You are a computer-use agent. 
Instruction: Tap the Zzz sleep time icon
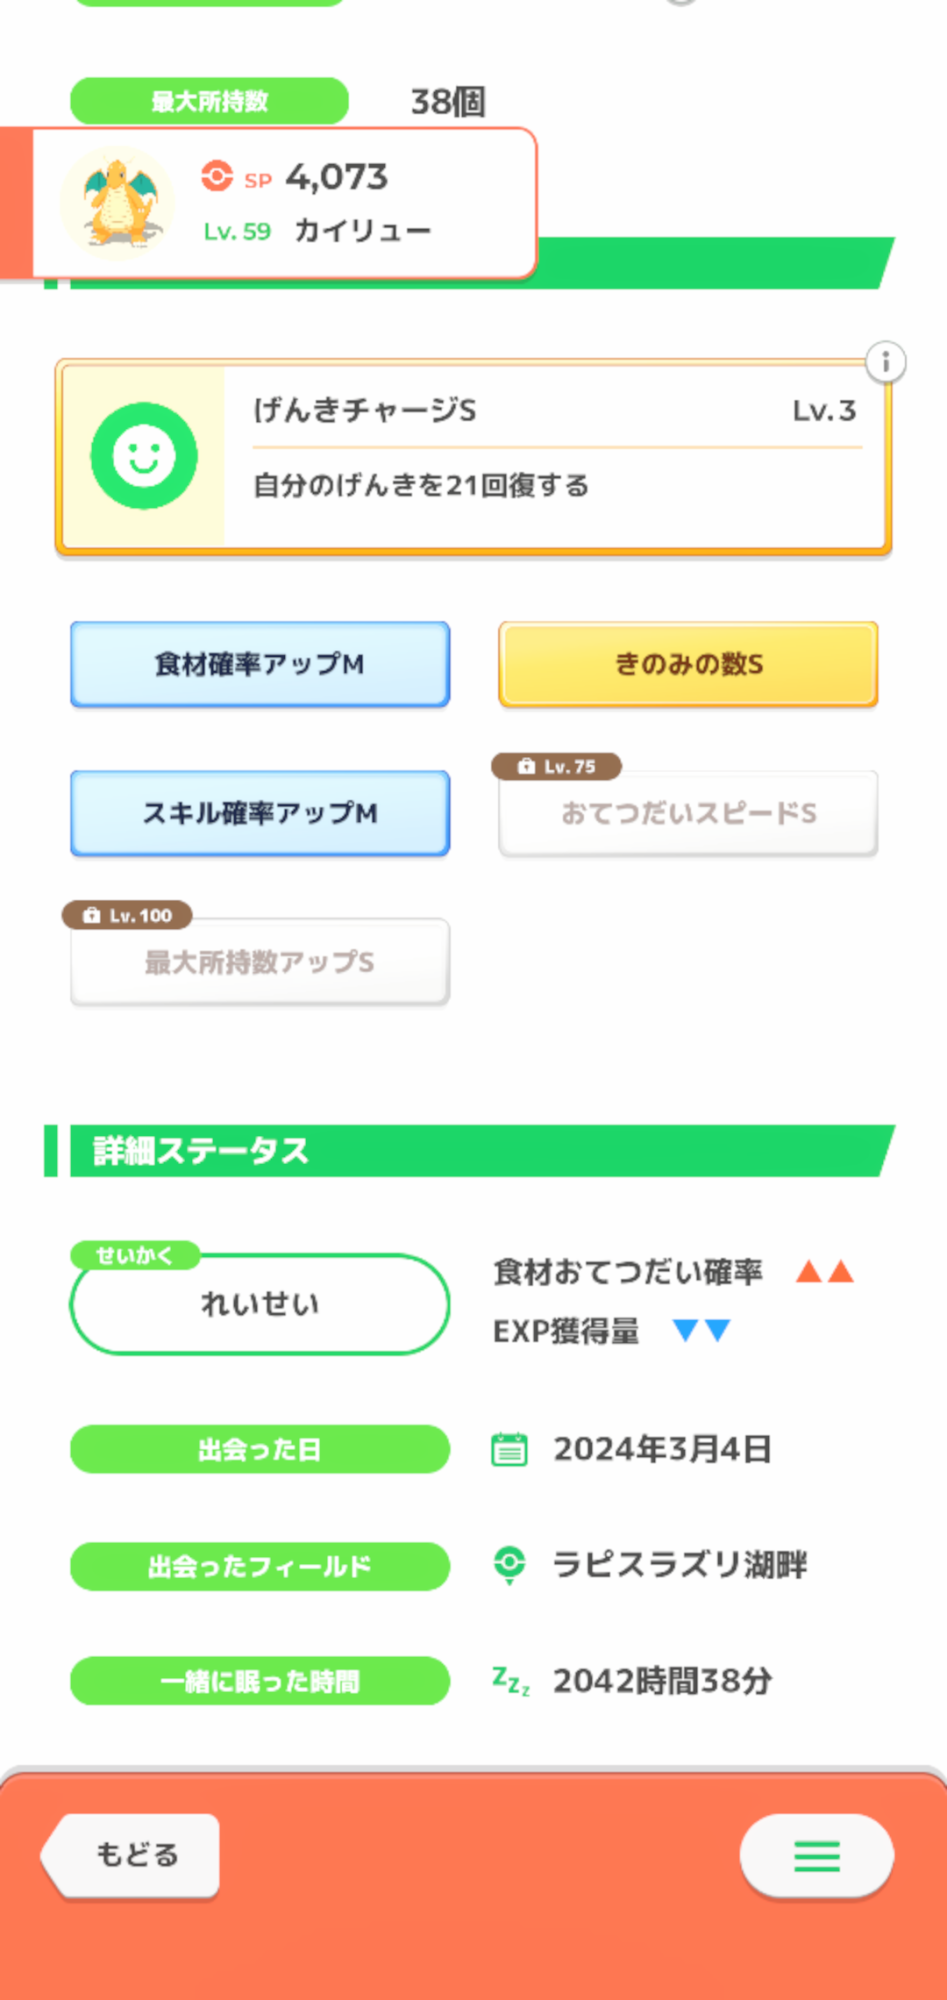(510, 1681)
